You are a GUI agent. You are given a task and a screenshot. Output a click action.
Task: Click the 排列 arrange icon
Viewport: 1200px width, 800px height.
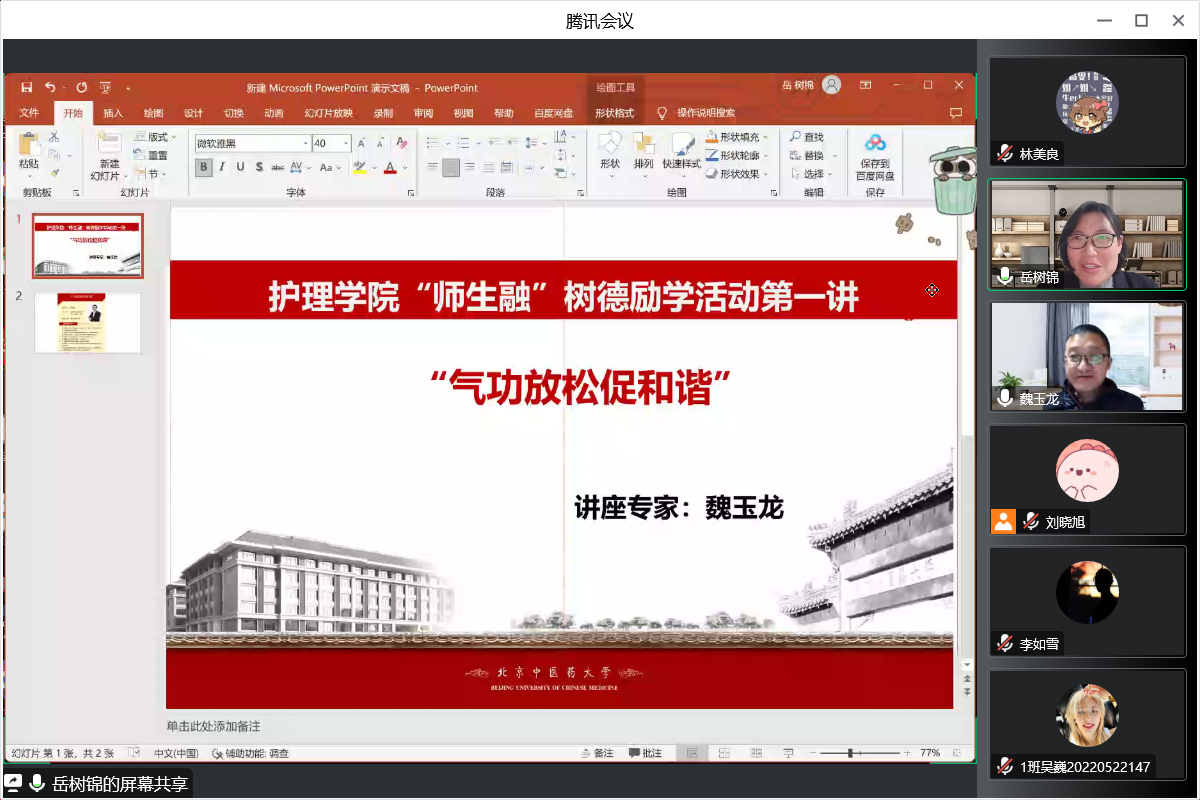643,146
